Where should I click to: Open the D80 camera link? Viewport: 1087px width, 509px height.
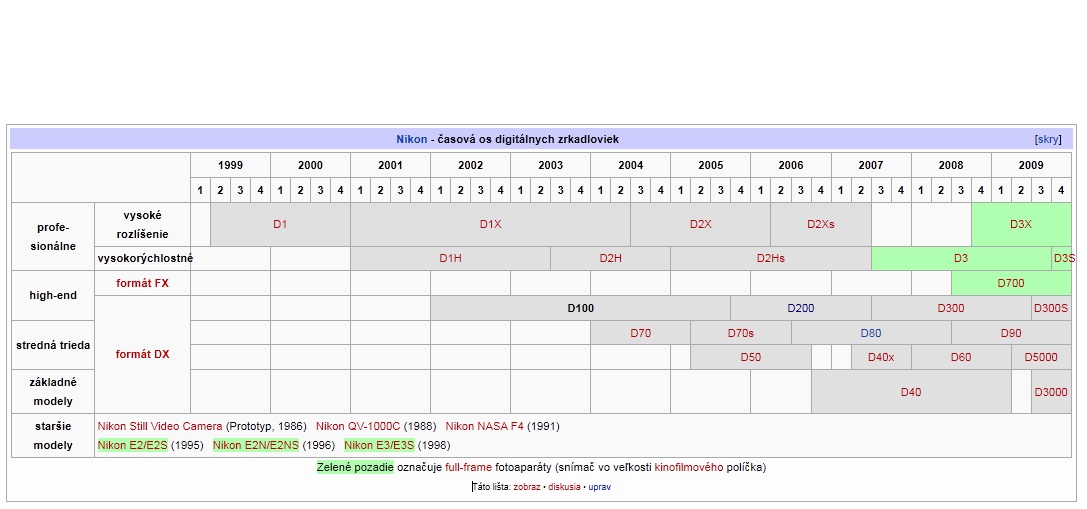tap(871, 333)
